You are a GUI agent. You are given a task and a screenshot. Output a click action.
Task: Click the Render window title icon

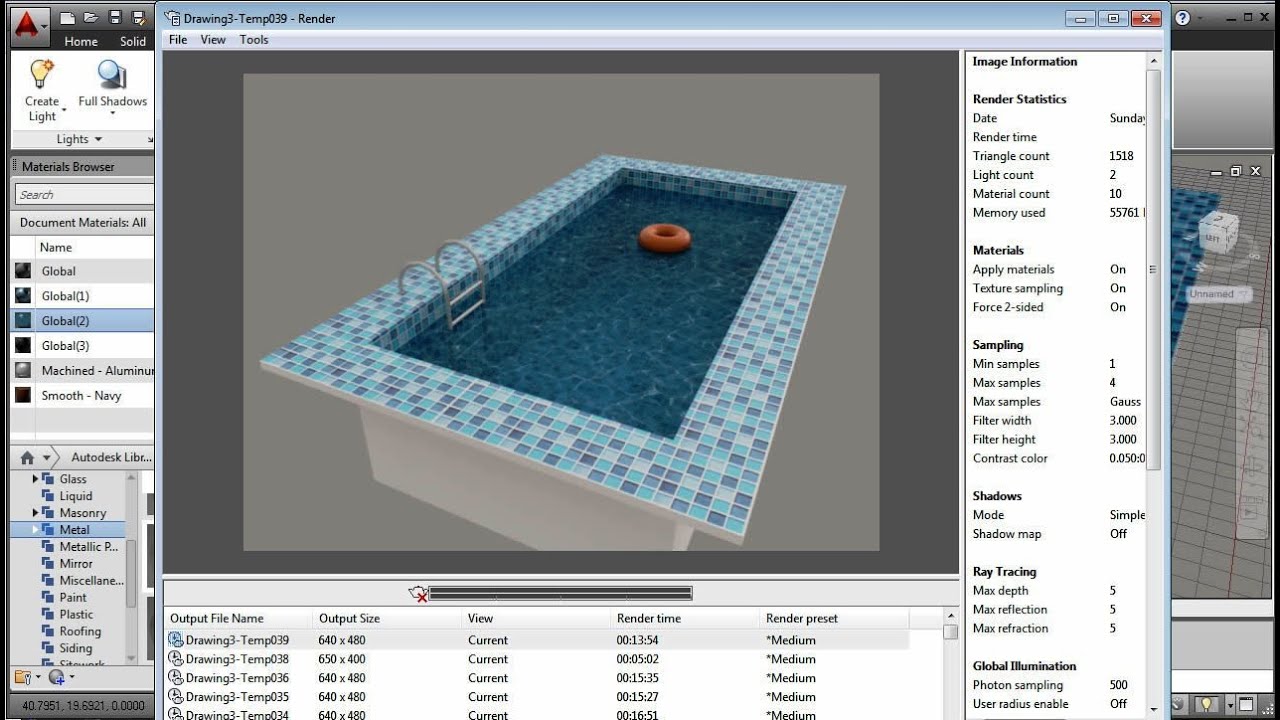(173, 18)
